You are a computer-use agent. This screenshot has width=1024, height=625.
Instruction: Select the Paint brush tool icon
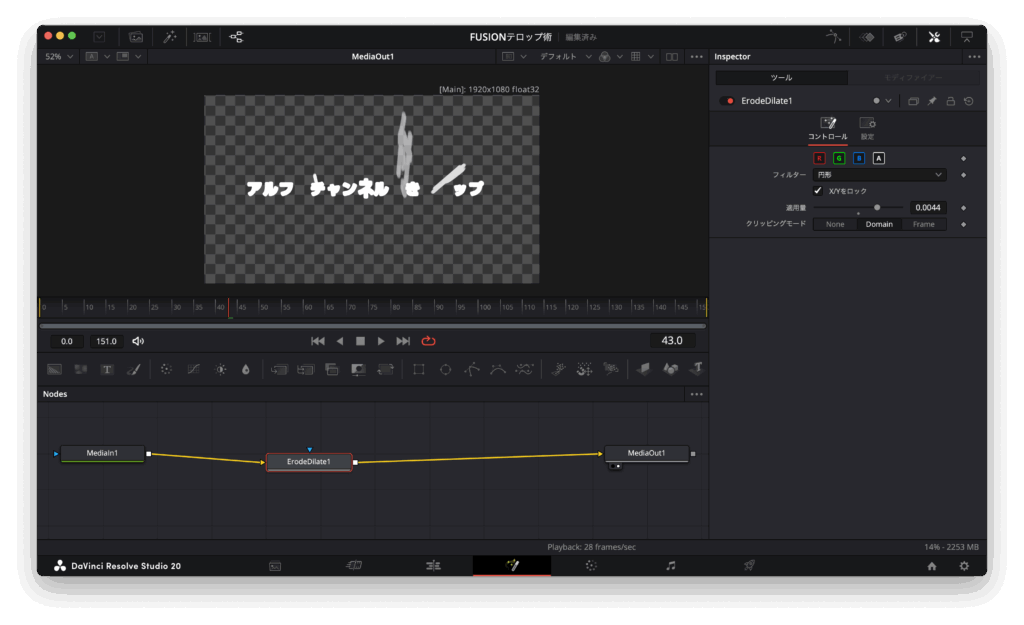(x=133, y=369)
